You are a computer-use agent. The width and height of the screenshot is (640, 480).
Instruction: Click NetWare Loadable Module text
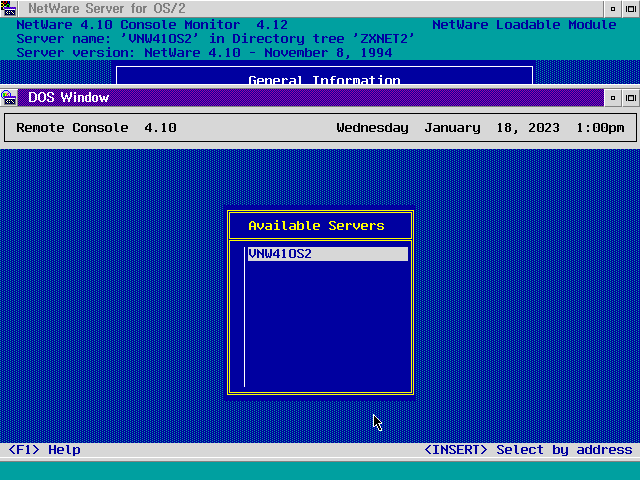click(524, 25)
